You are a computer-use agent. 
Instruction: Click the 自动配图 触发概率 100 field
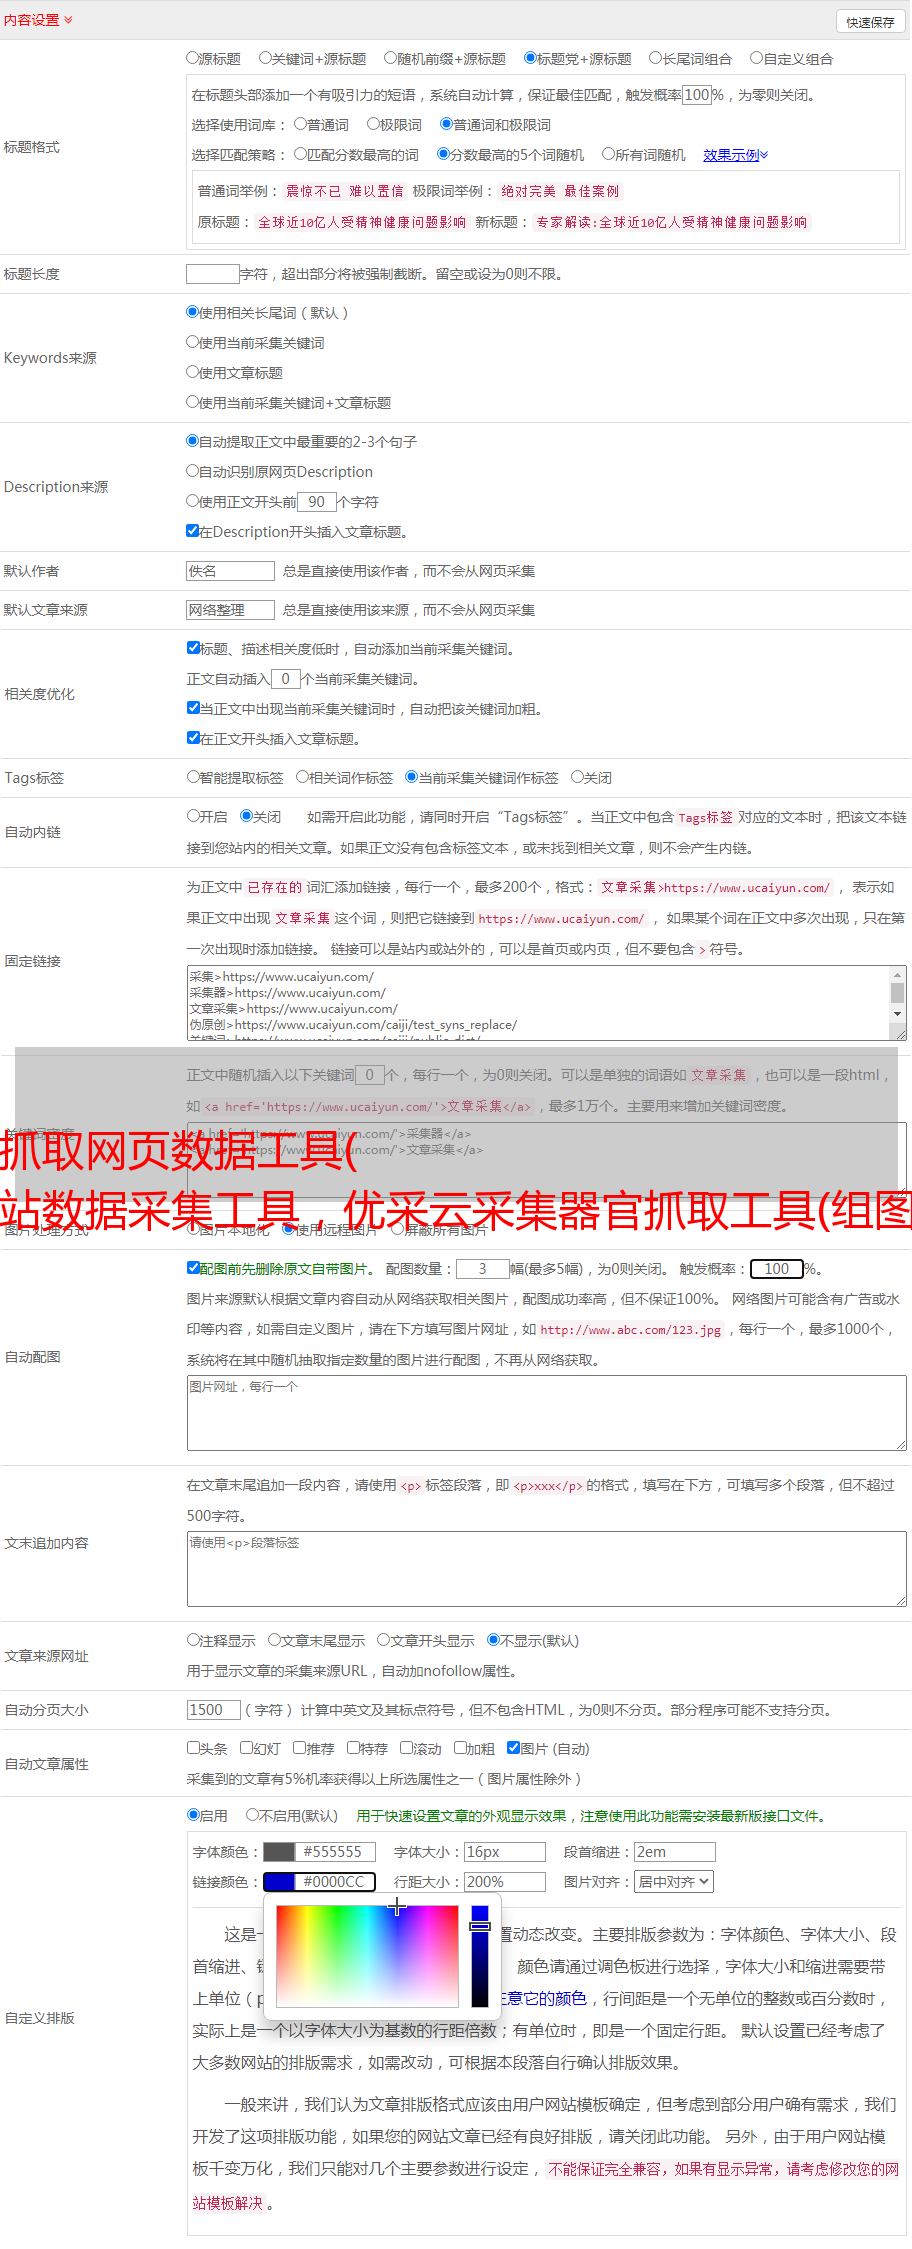(777, 1269)
